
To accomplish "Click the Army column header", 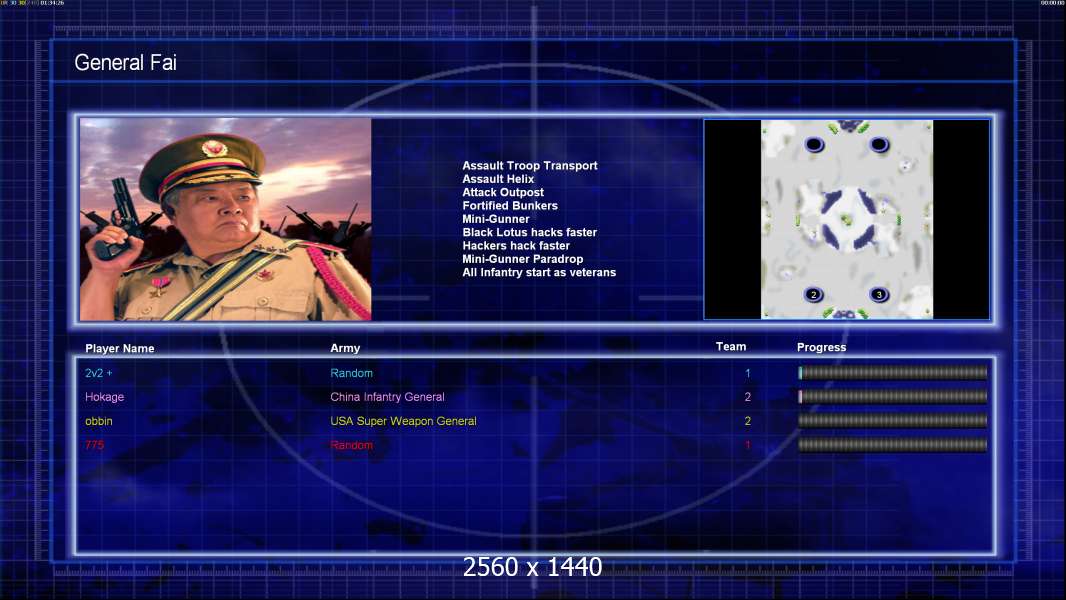I will pos(345,348).
